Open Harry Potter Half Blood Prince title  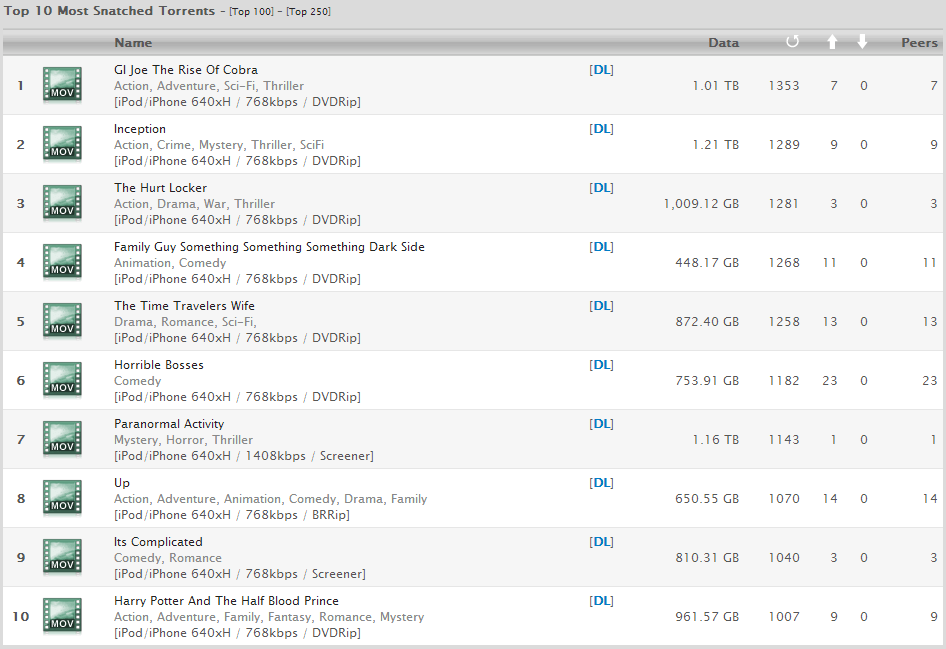click(x=226, y=601)
